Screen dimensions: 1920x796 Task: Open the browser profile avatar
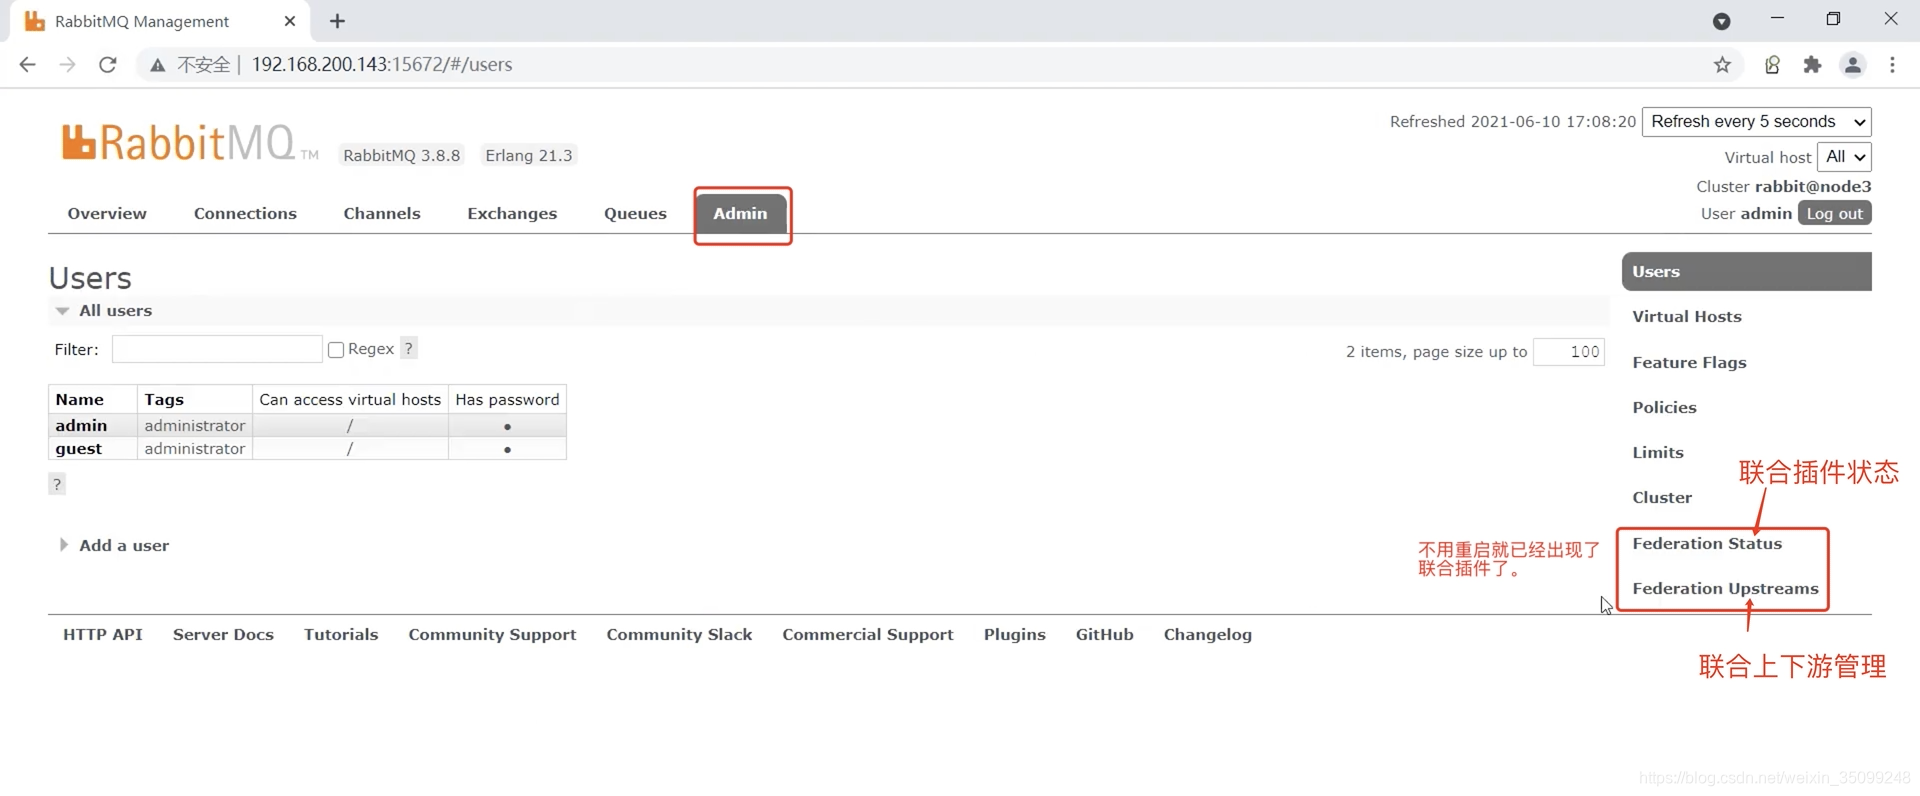1853,65
